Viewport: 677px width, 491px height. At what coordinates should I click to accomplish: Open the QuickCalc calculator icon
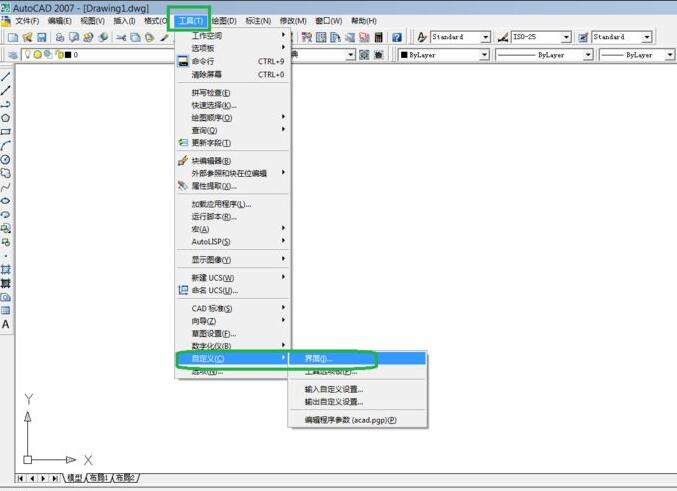(x=379, y=38)
